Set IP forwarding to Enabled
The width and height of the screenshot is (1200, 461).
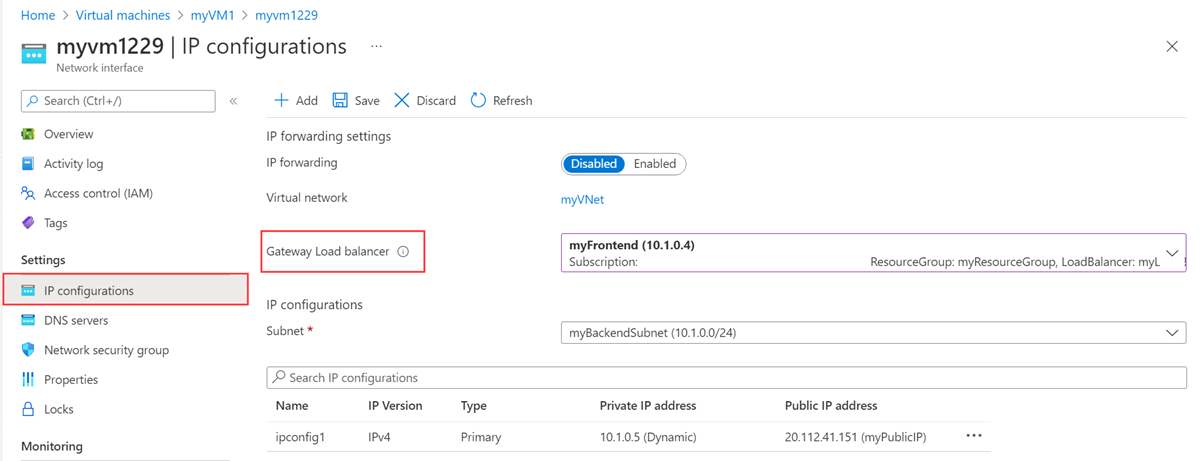655,164
